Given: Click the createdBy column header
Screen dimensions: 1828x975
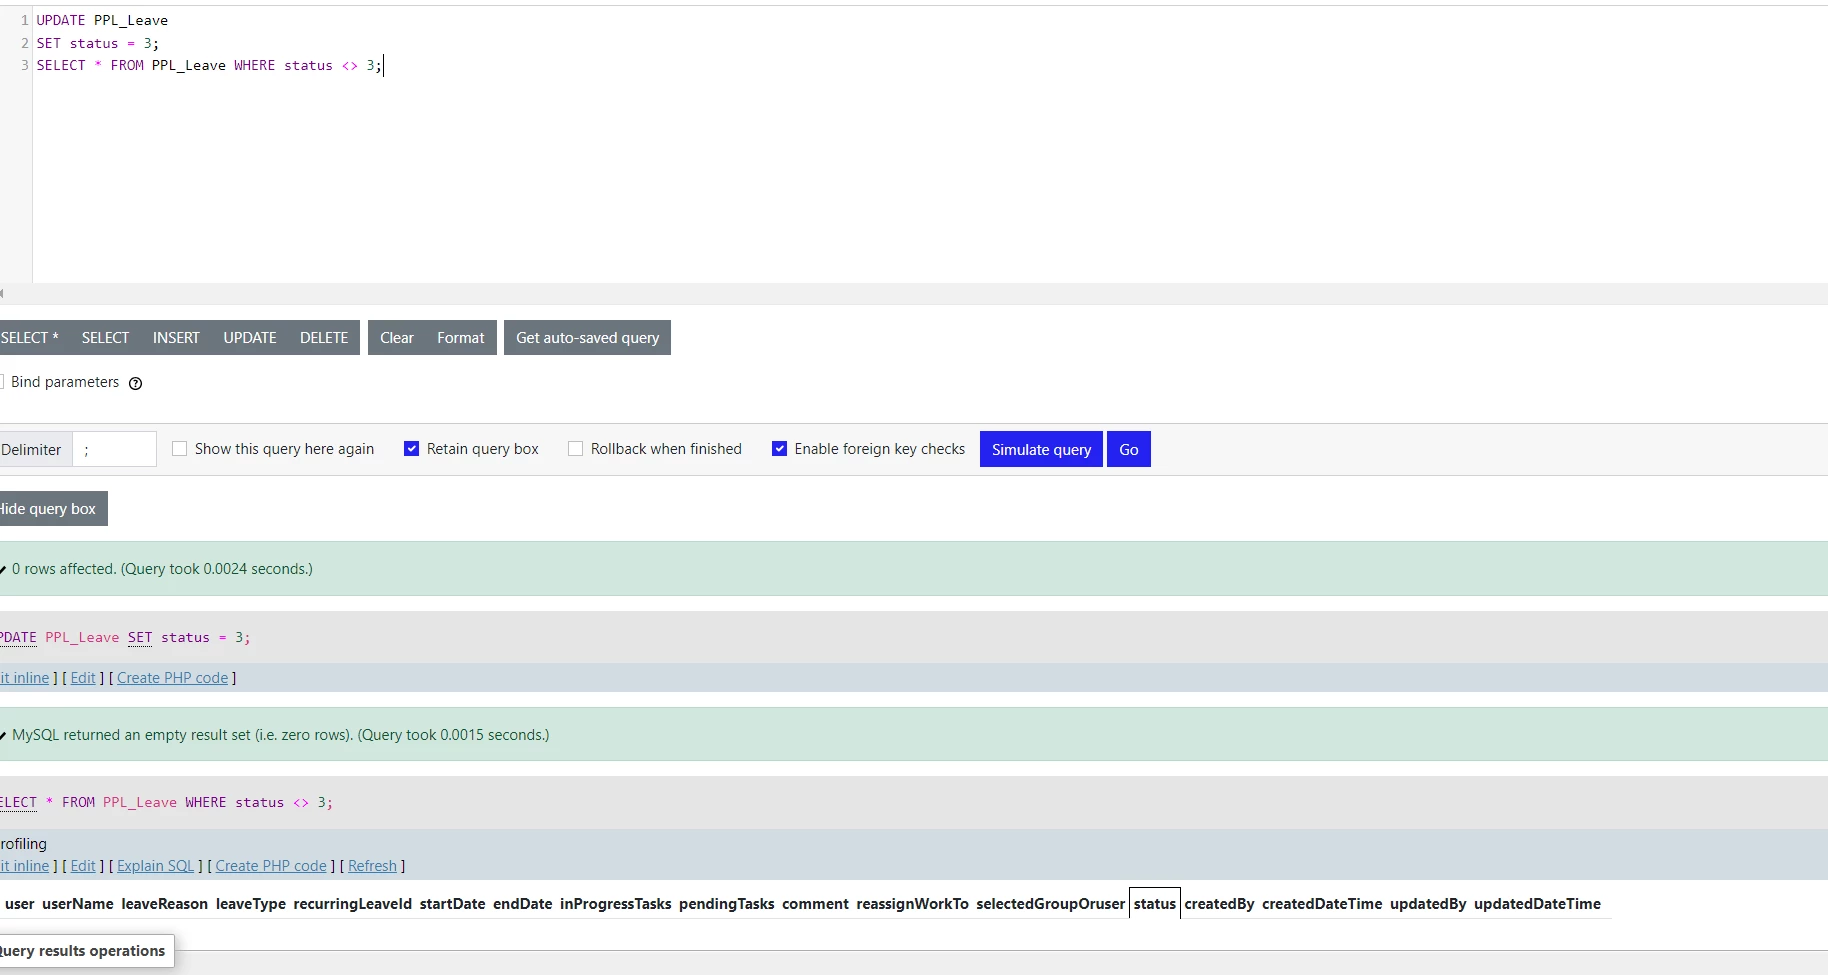Looking at the screenshot, I should coord(1219,904).
